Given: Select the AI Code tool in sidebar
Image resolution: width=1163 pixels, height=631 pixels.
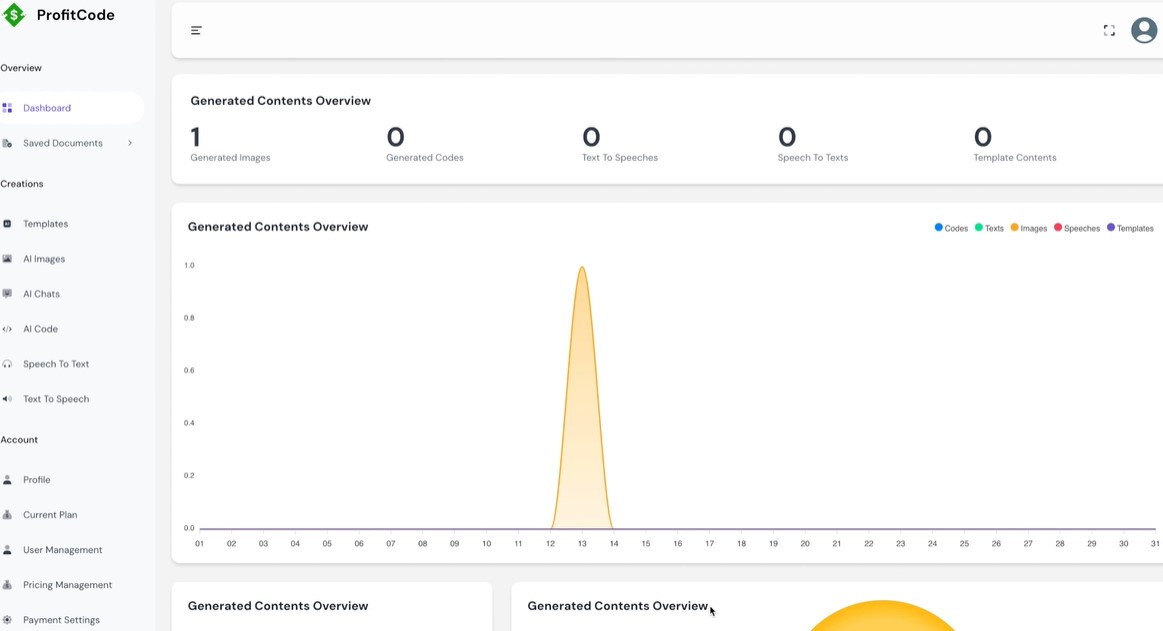Looking at the screenshot, I should [x=40, y=328].
